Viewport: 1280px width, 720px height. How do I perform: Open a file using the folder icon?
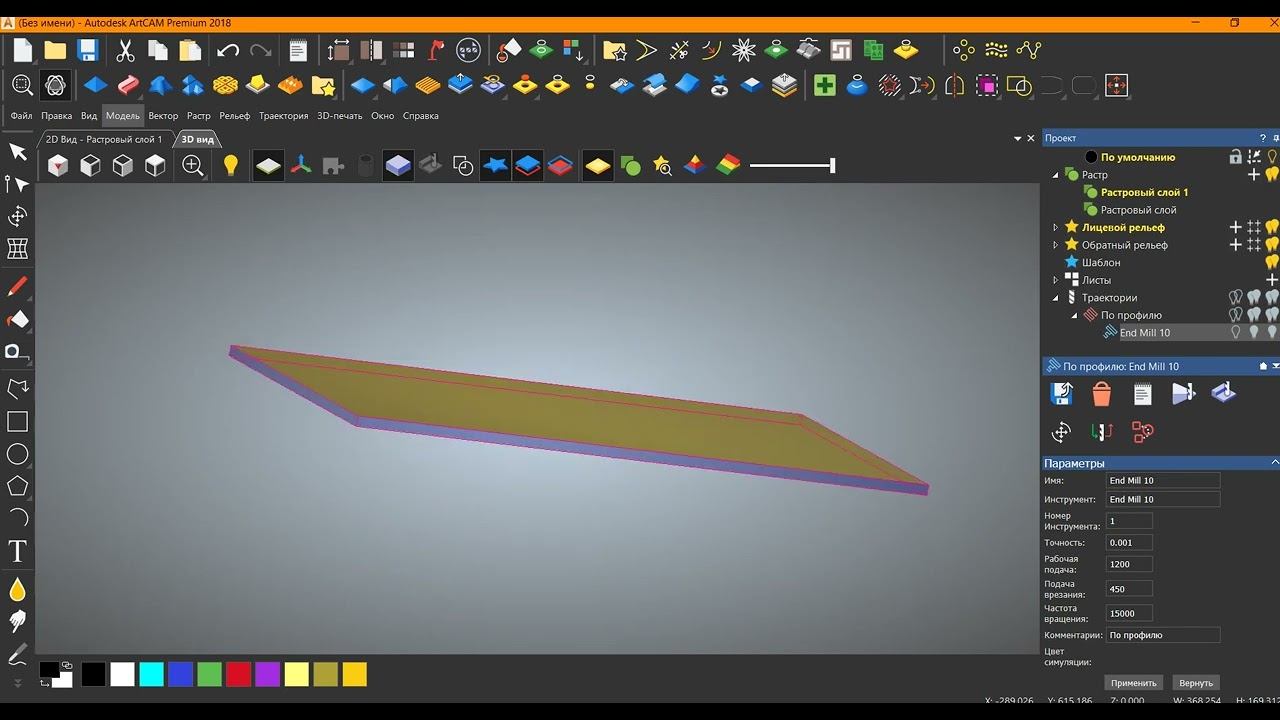coord(55,50)
